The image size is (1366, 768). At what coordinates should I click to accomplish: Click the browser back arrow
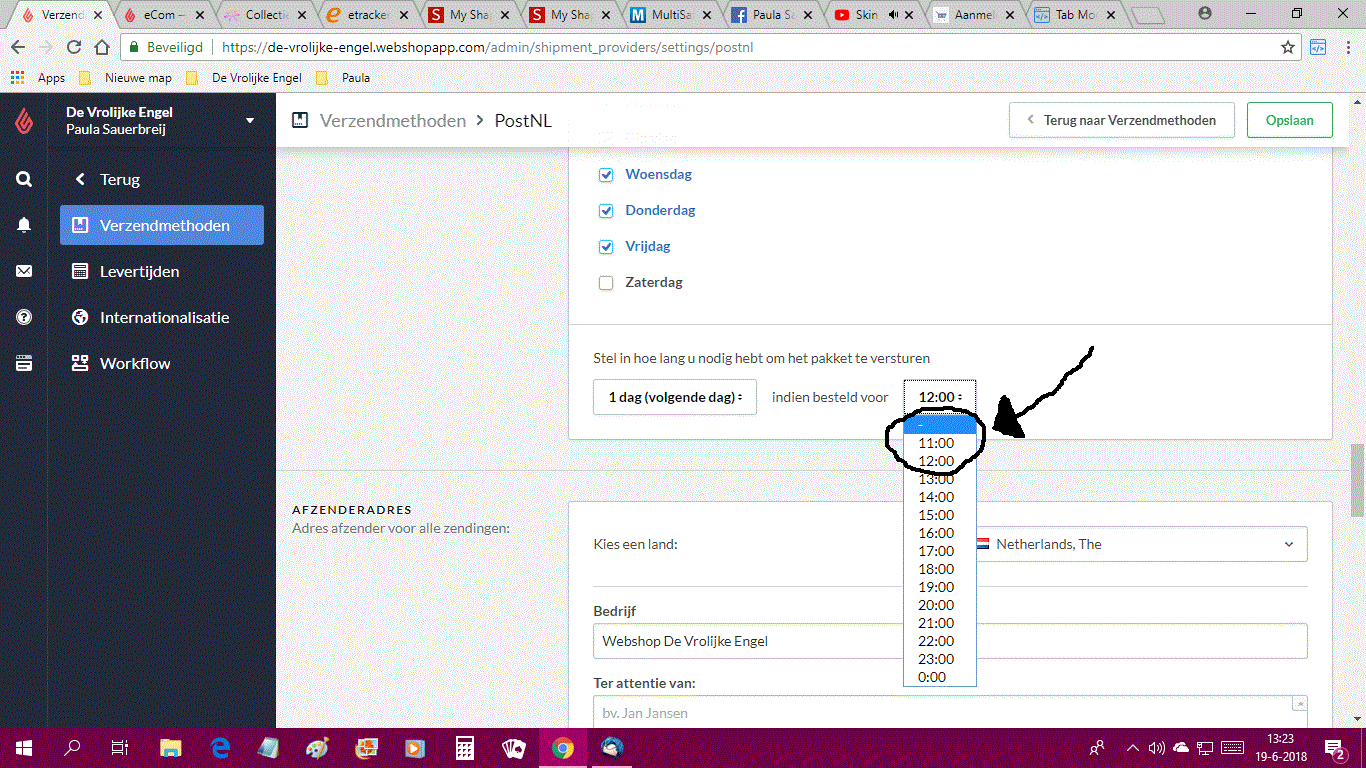pos(18,47)
